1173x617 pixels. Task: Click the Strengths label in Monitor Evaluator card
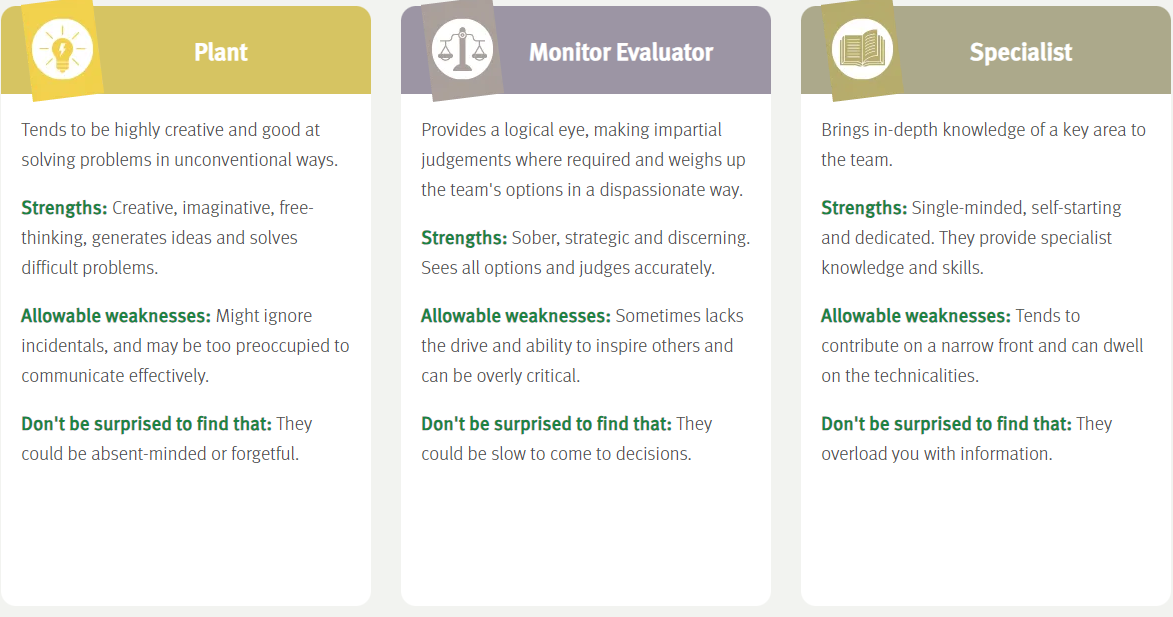[x=464, y=238]
